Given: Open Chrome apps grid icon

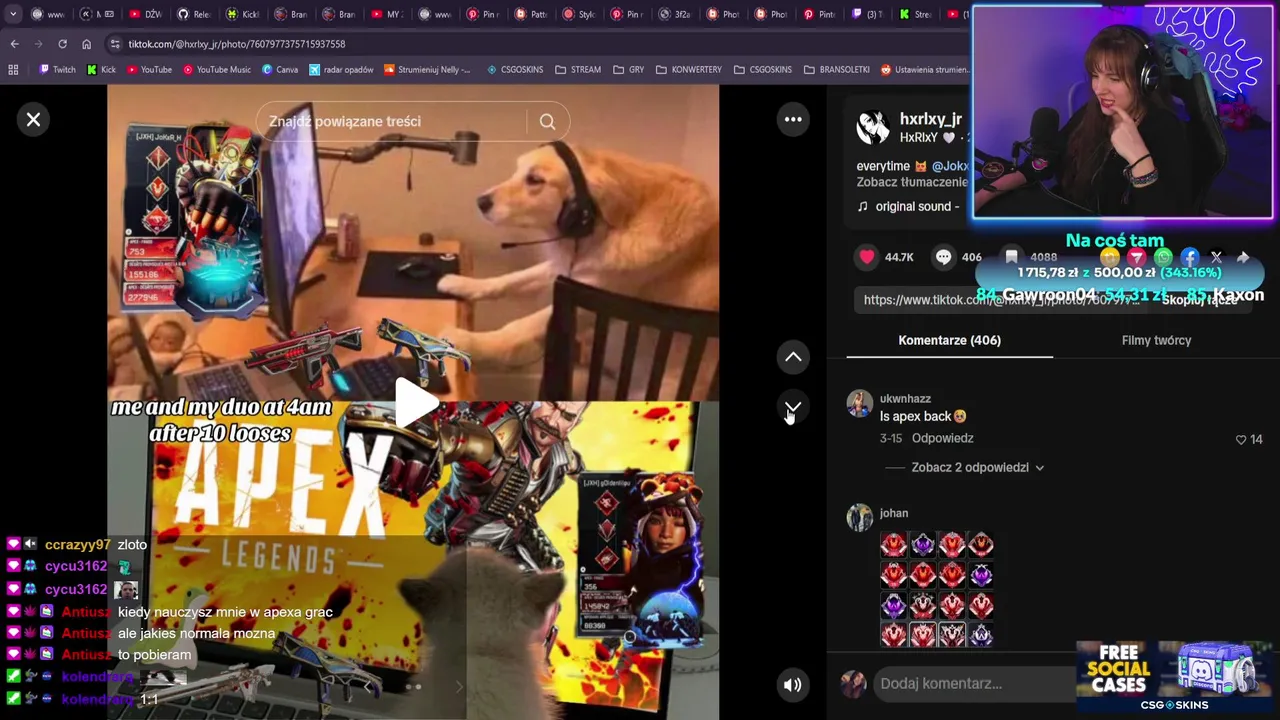Looking at the screenshot, I should coord(13,70).
